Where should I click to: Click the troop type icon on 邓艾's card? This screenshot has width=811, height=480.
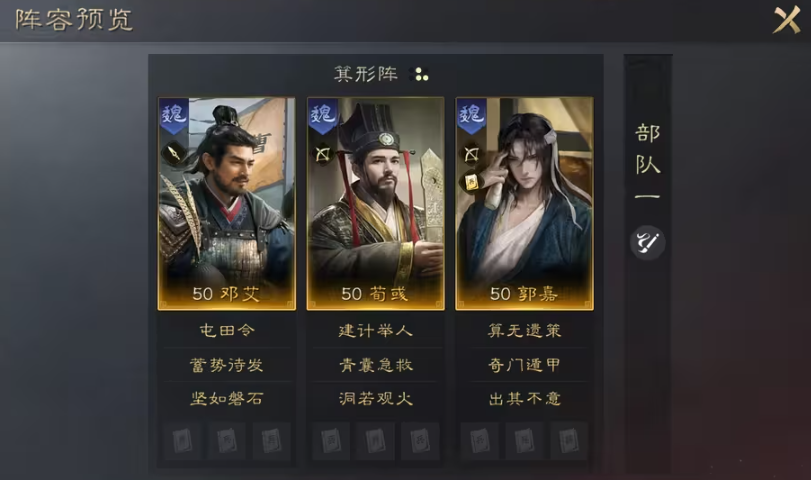(173, 153)
